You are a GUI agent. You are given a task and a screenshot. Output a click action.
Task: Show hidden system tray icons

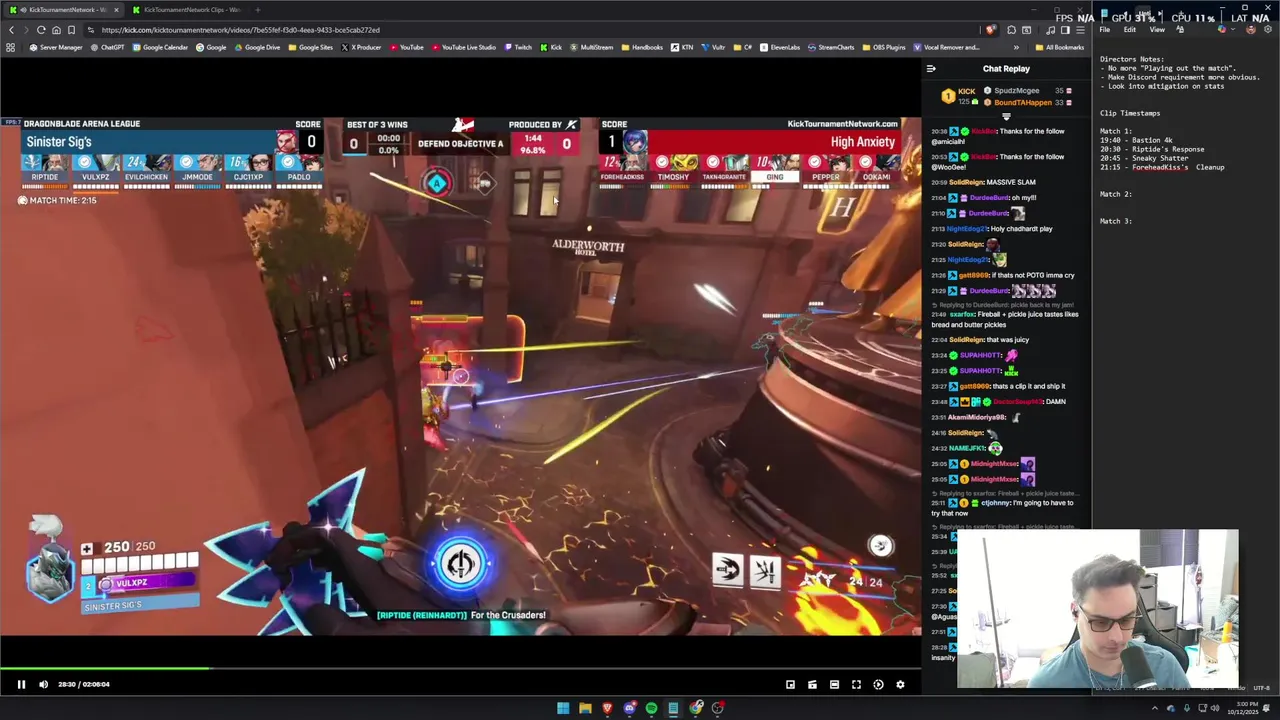click(x=1155, y=708)
